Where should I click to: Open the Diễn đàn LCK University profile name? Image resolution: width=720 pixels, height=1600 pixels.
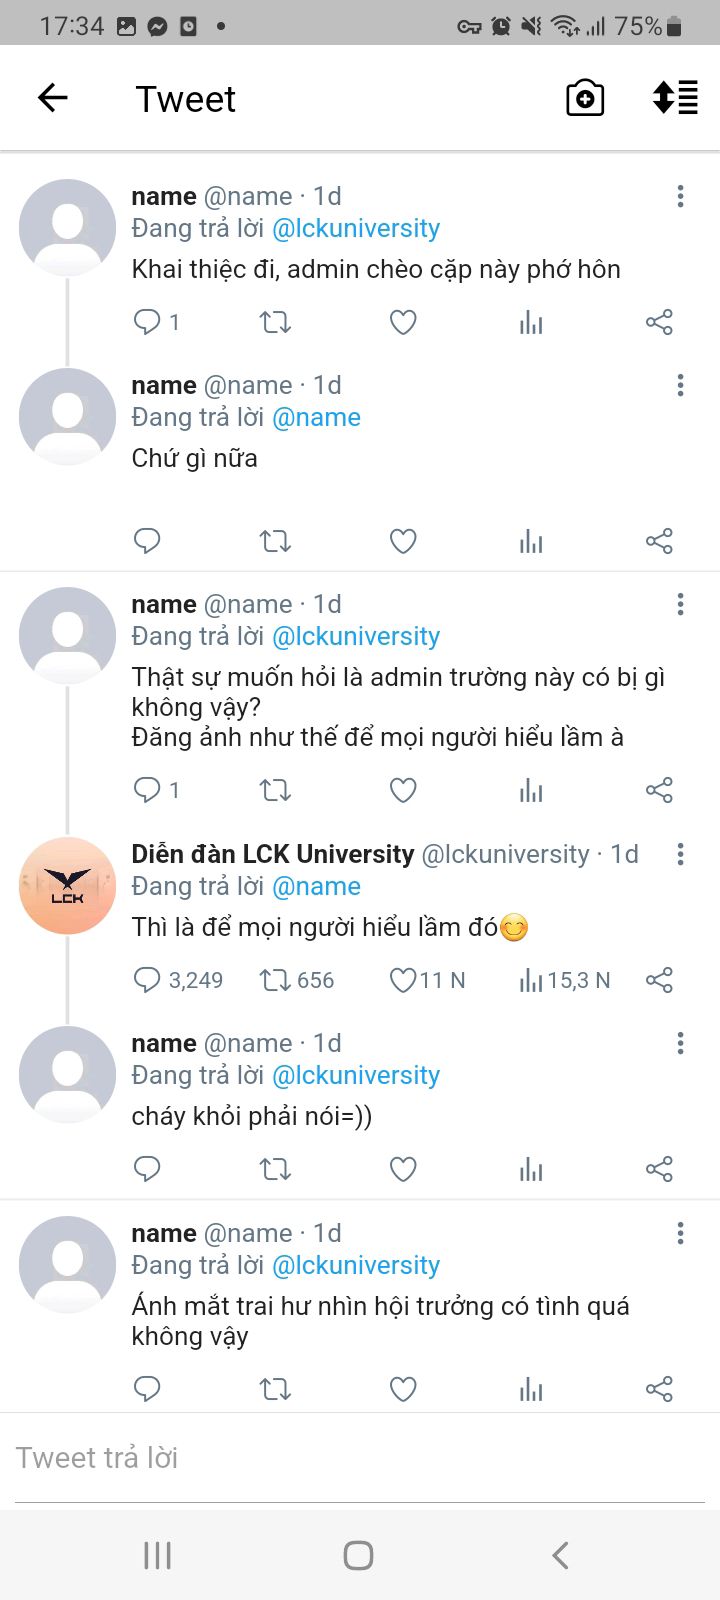pyautogui.click(x=272, y=854)
